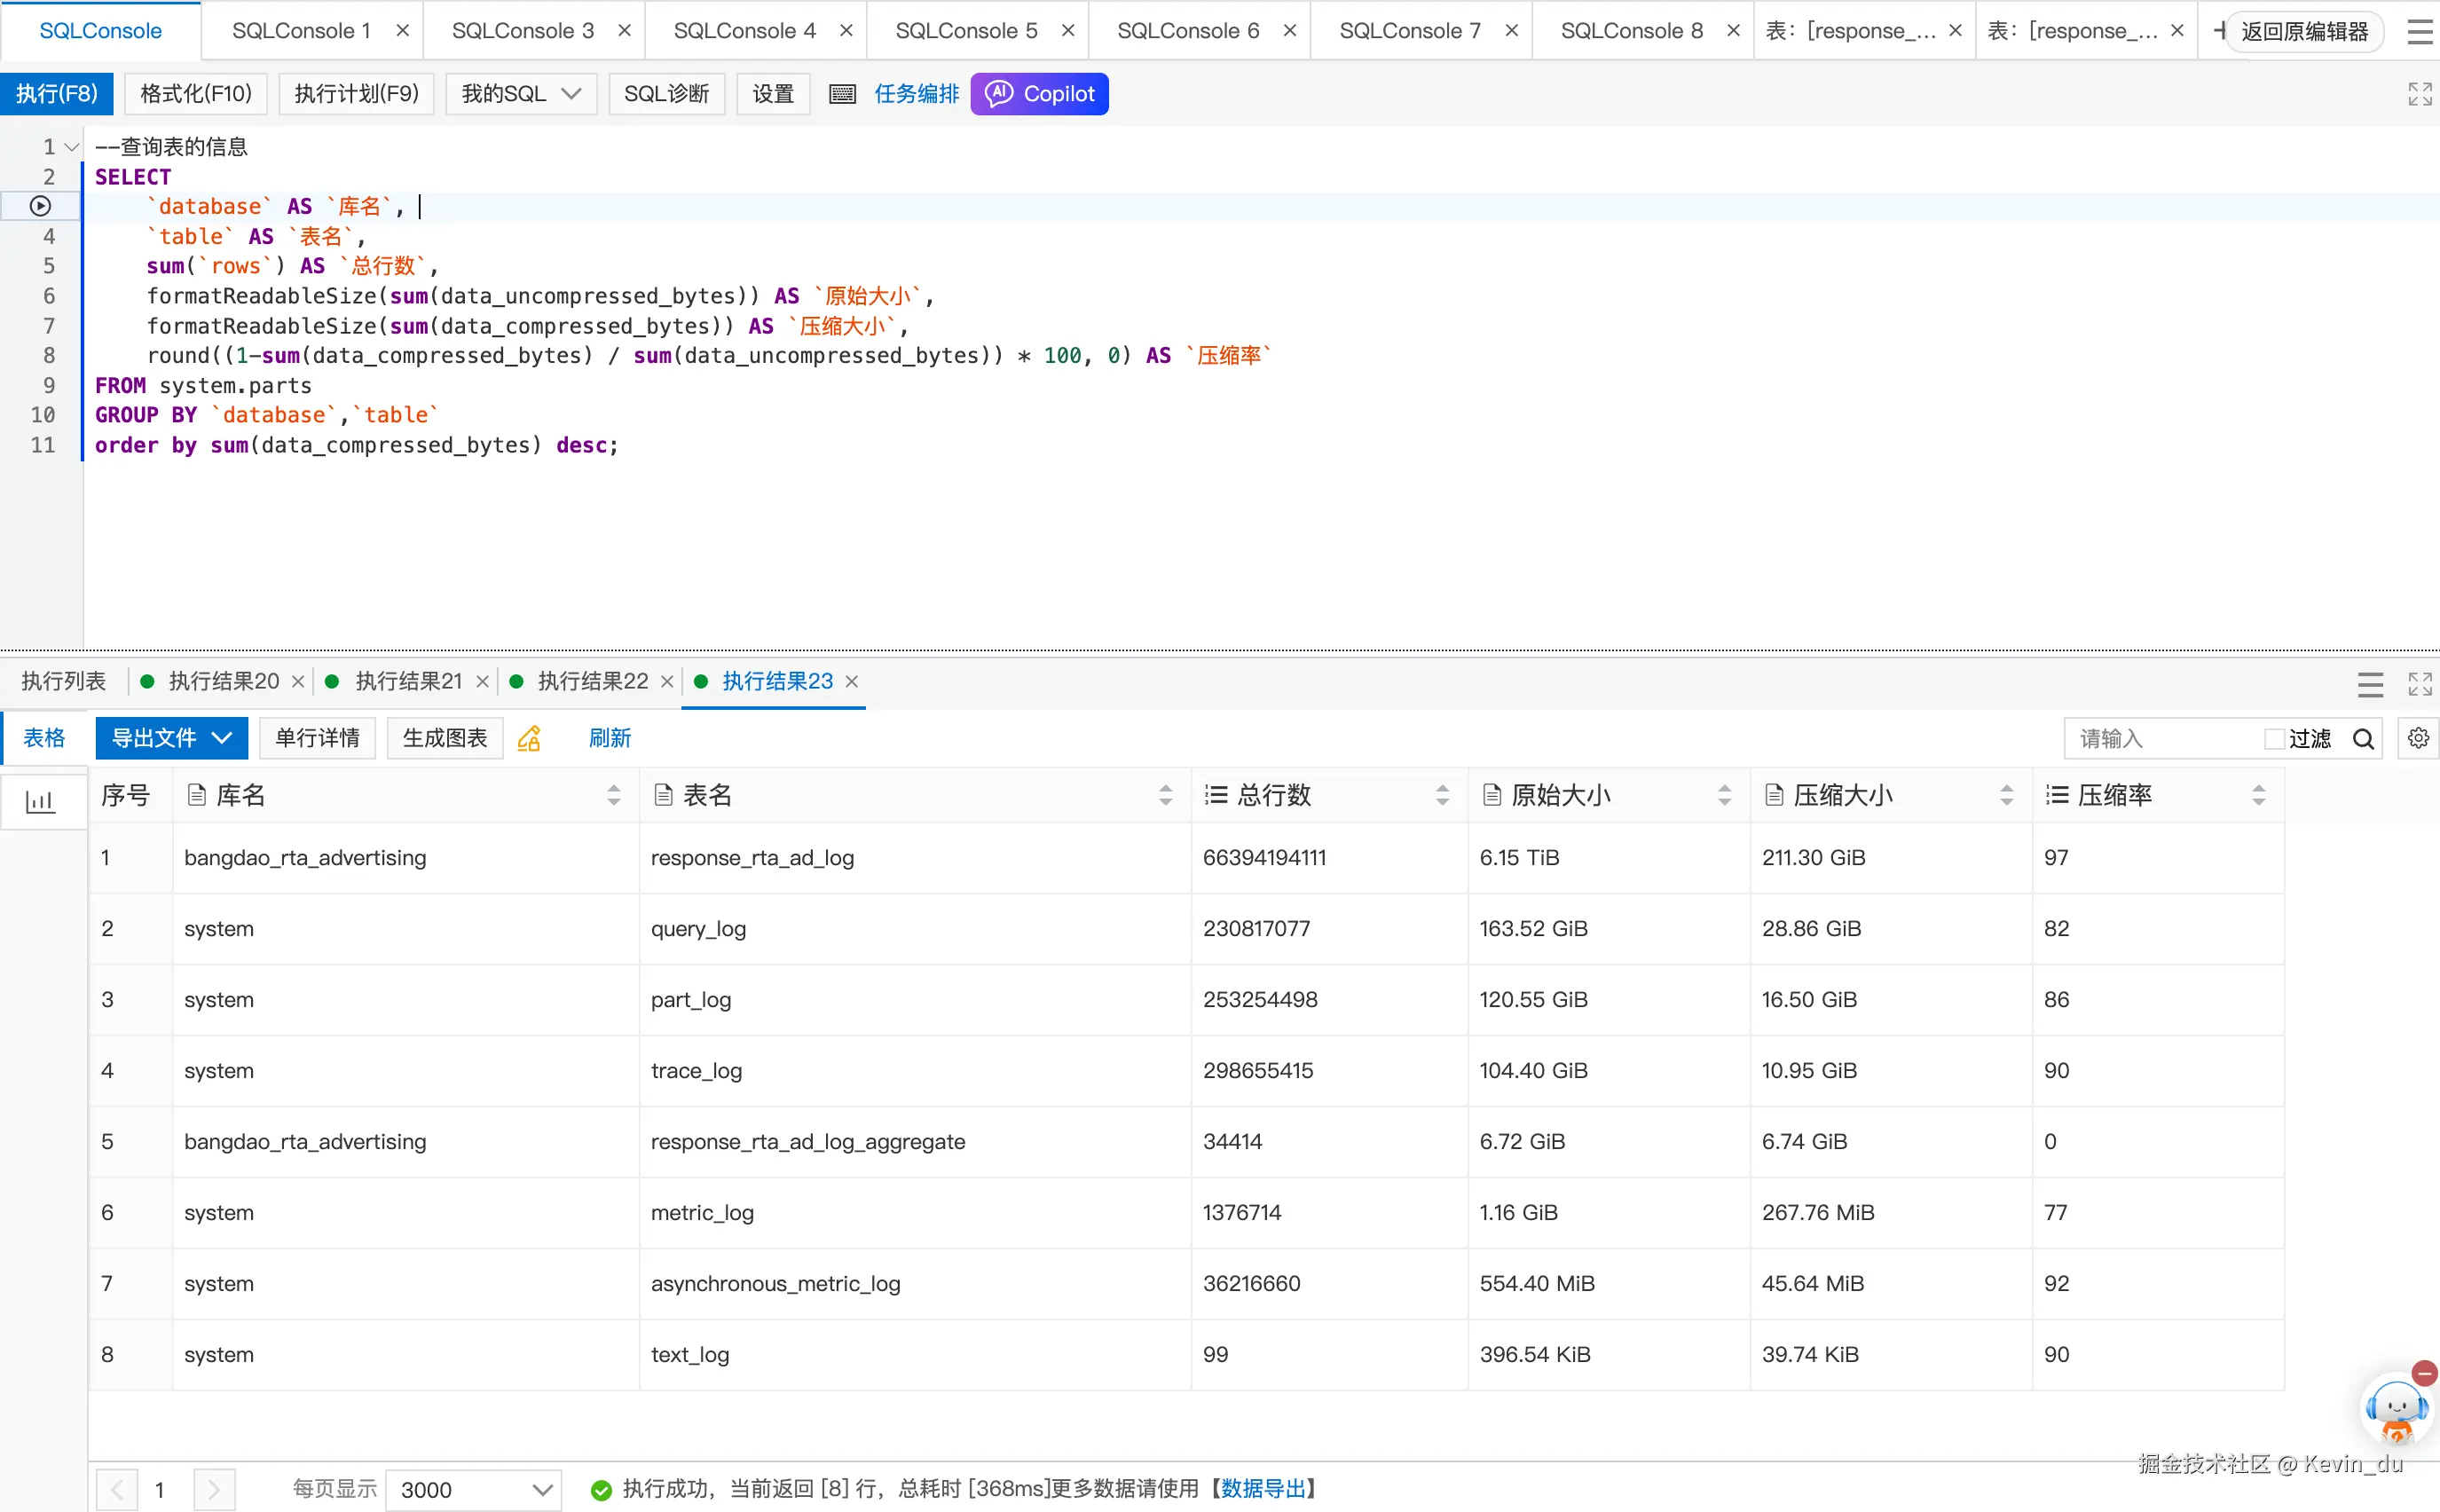Open result table settings gear
The image size is (2440, 1512).
point(2418,738)
